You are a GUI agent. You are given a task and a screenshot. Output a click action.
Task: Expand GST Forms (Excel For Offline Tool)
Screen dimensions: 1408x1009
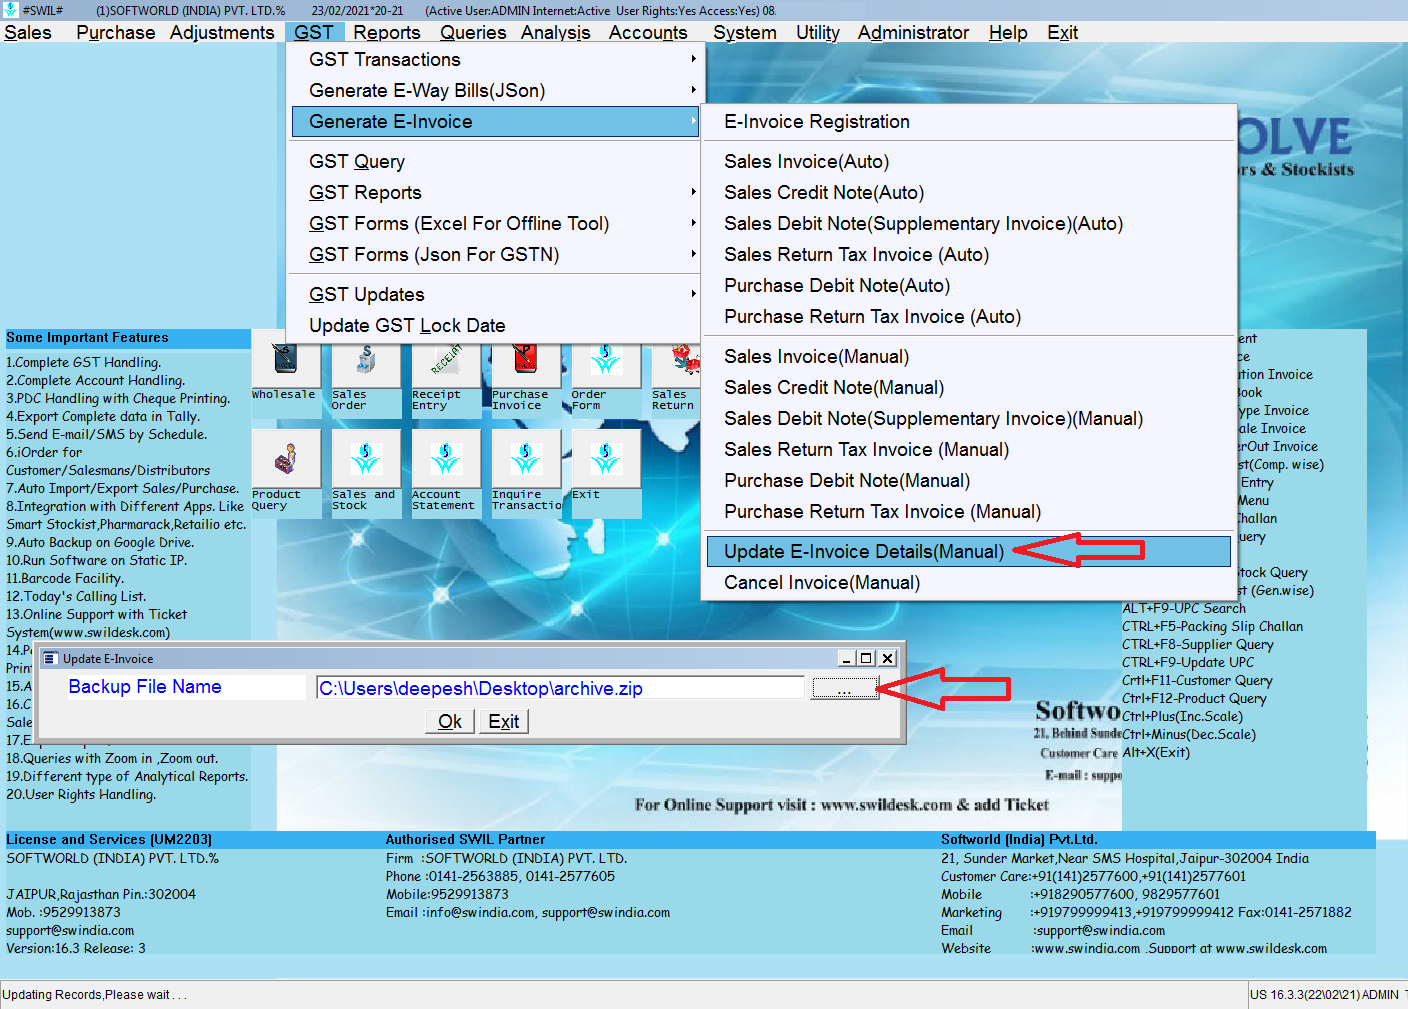pos(495,224)
